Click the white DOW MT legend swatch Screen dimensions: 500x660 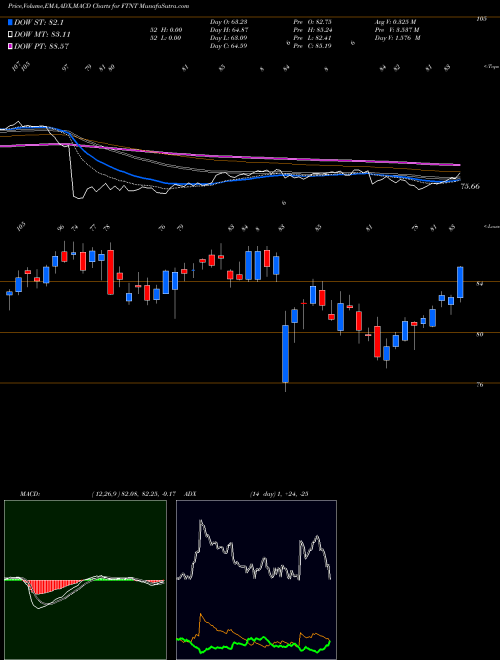click(x=10, y=34)
